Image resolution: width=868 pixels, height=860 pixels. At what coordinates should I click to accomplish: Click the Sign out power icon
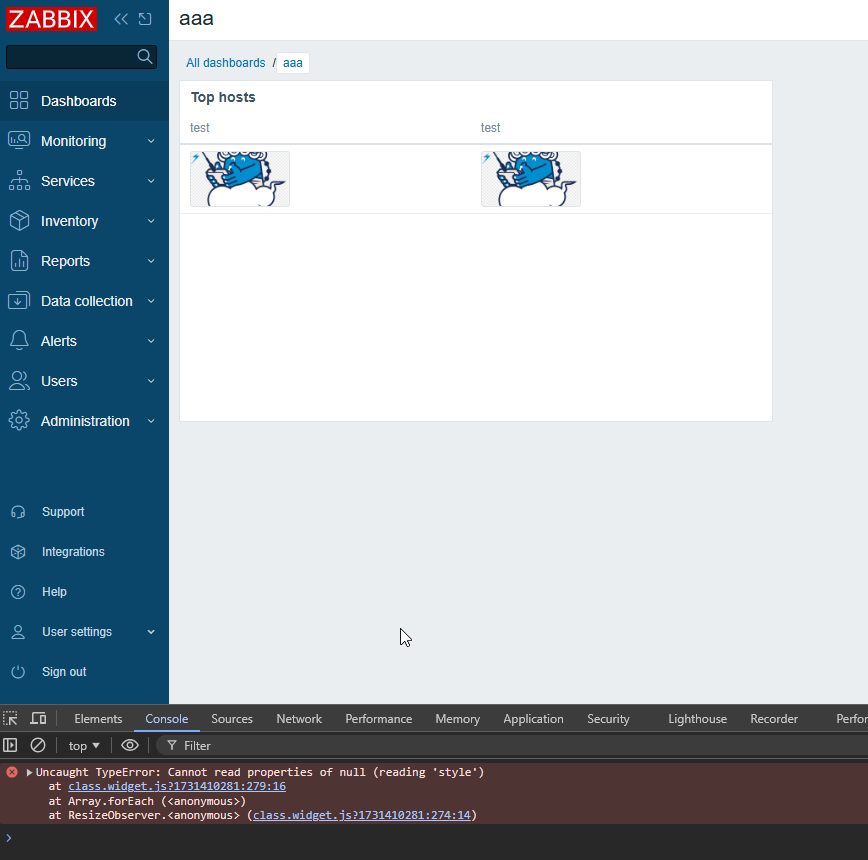tap(18, 672)
